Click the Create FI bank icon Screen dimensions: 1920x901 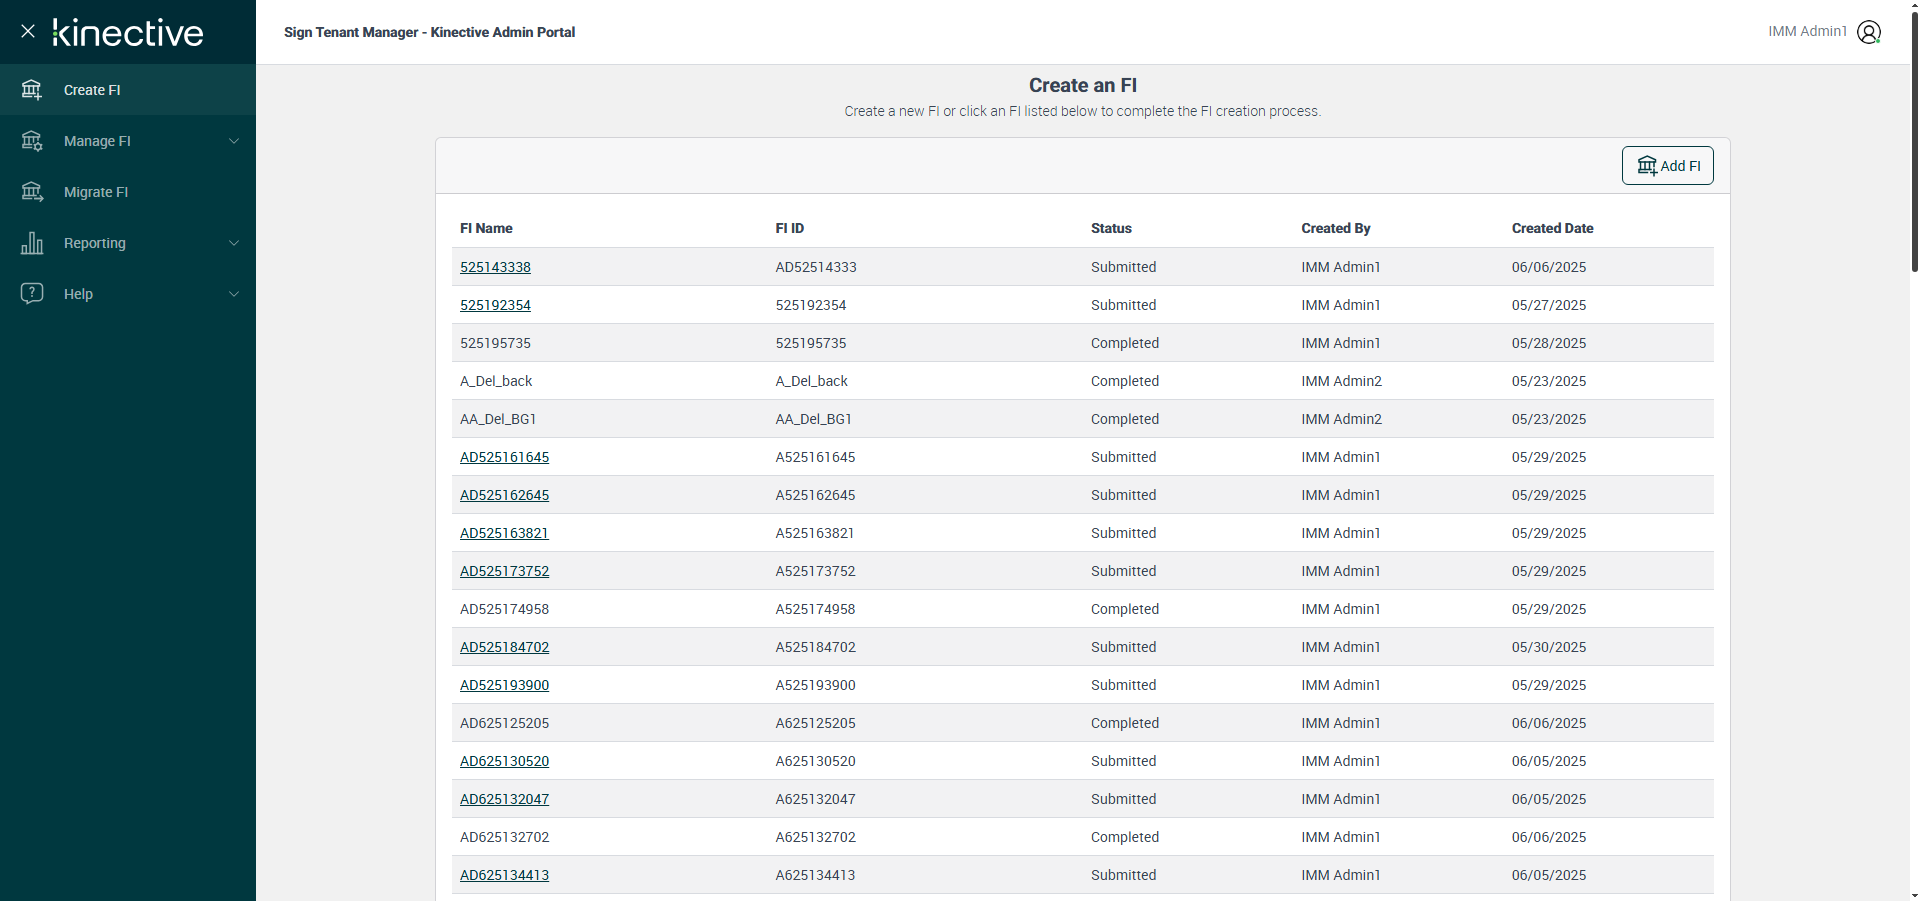(32, 90)
